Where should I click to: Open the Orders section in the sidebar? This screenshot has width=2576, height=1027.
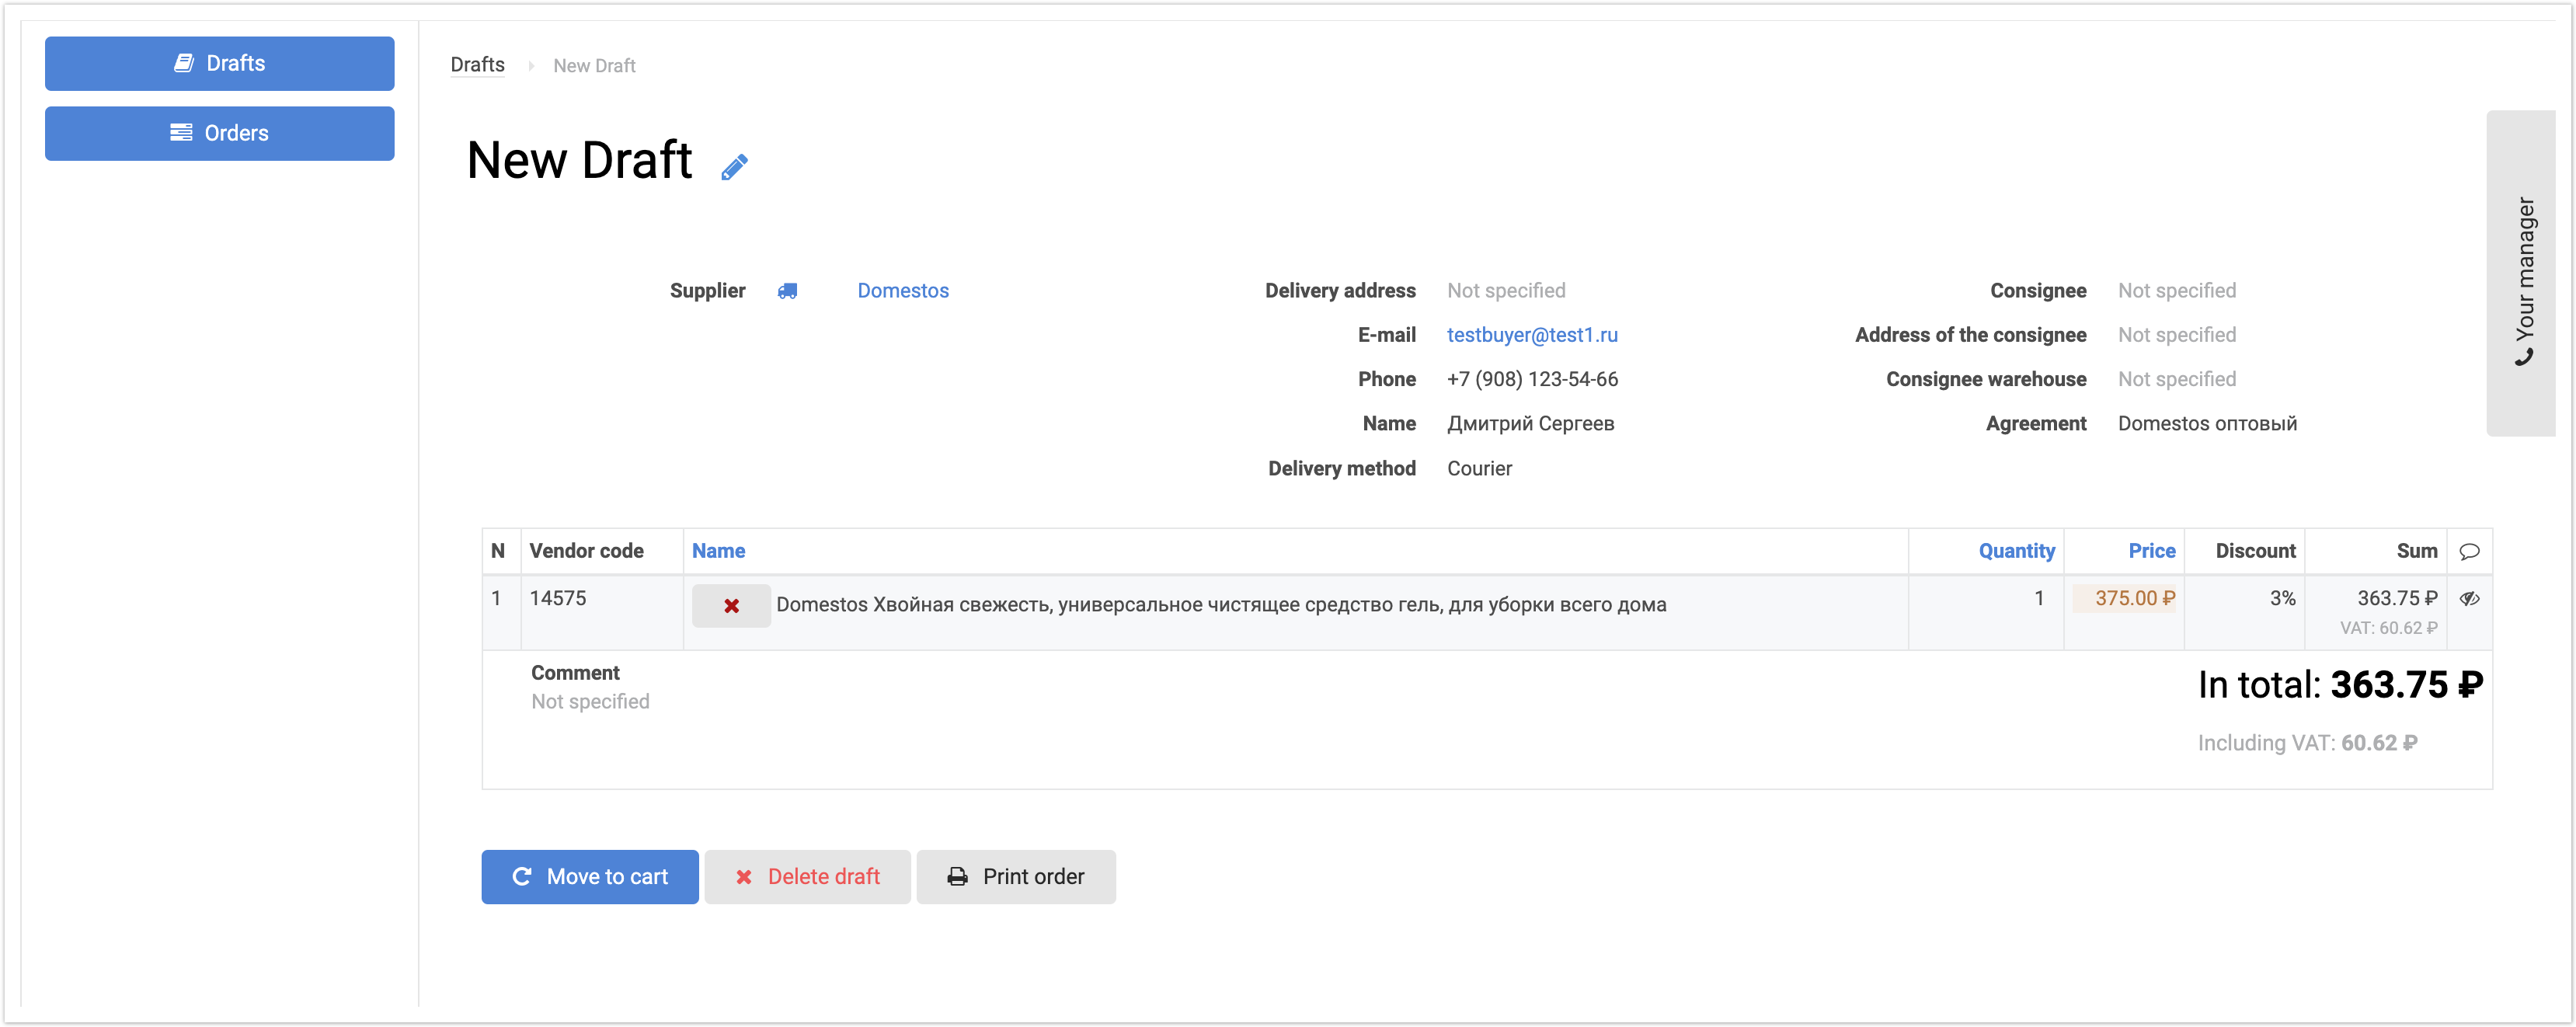[219, 133]
